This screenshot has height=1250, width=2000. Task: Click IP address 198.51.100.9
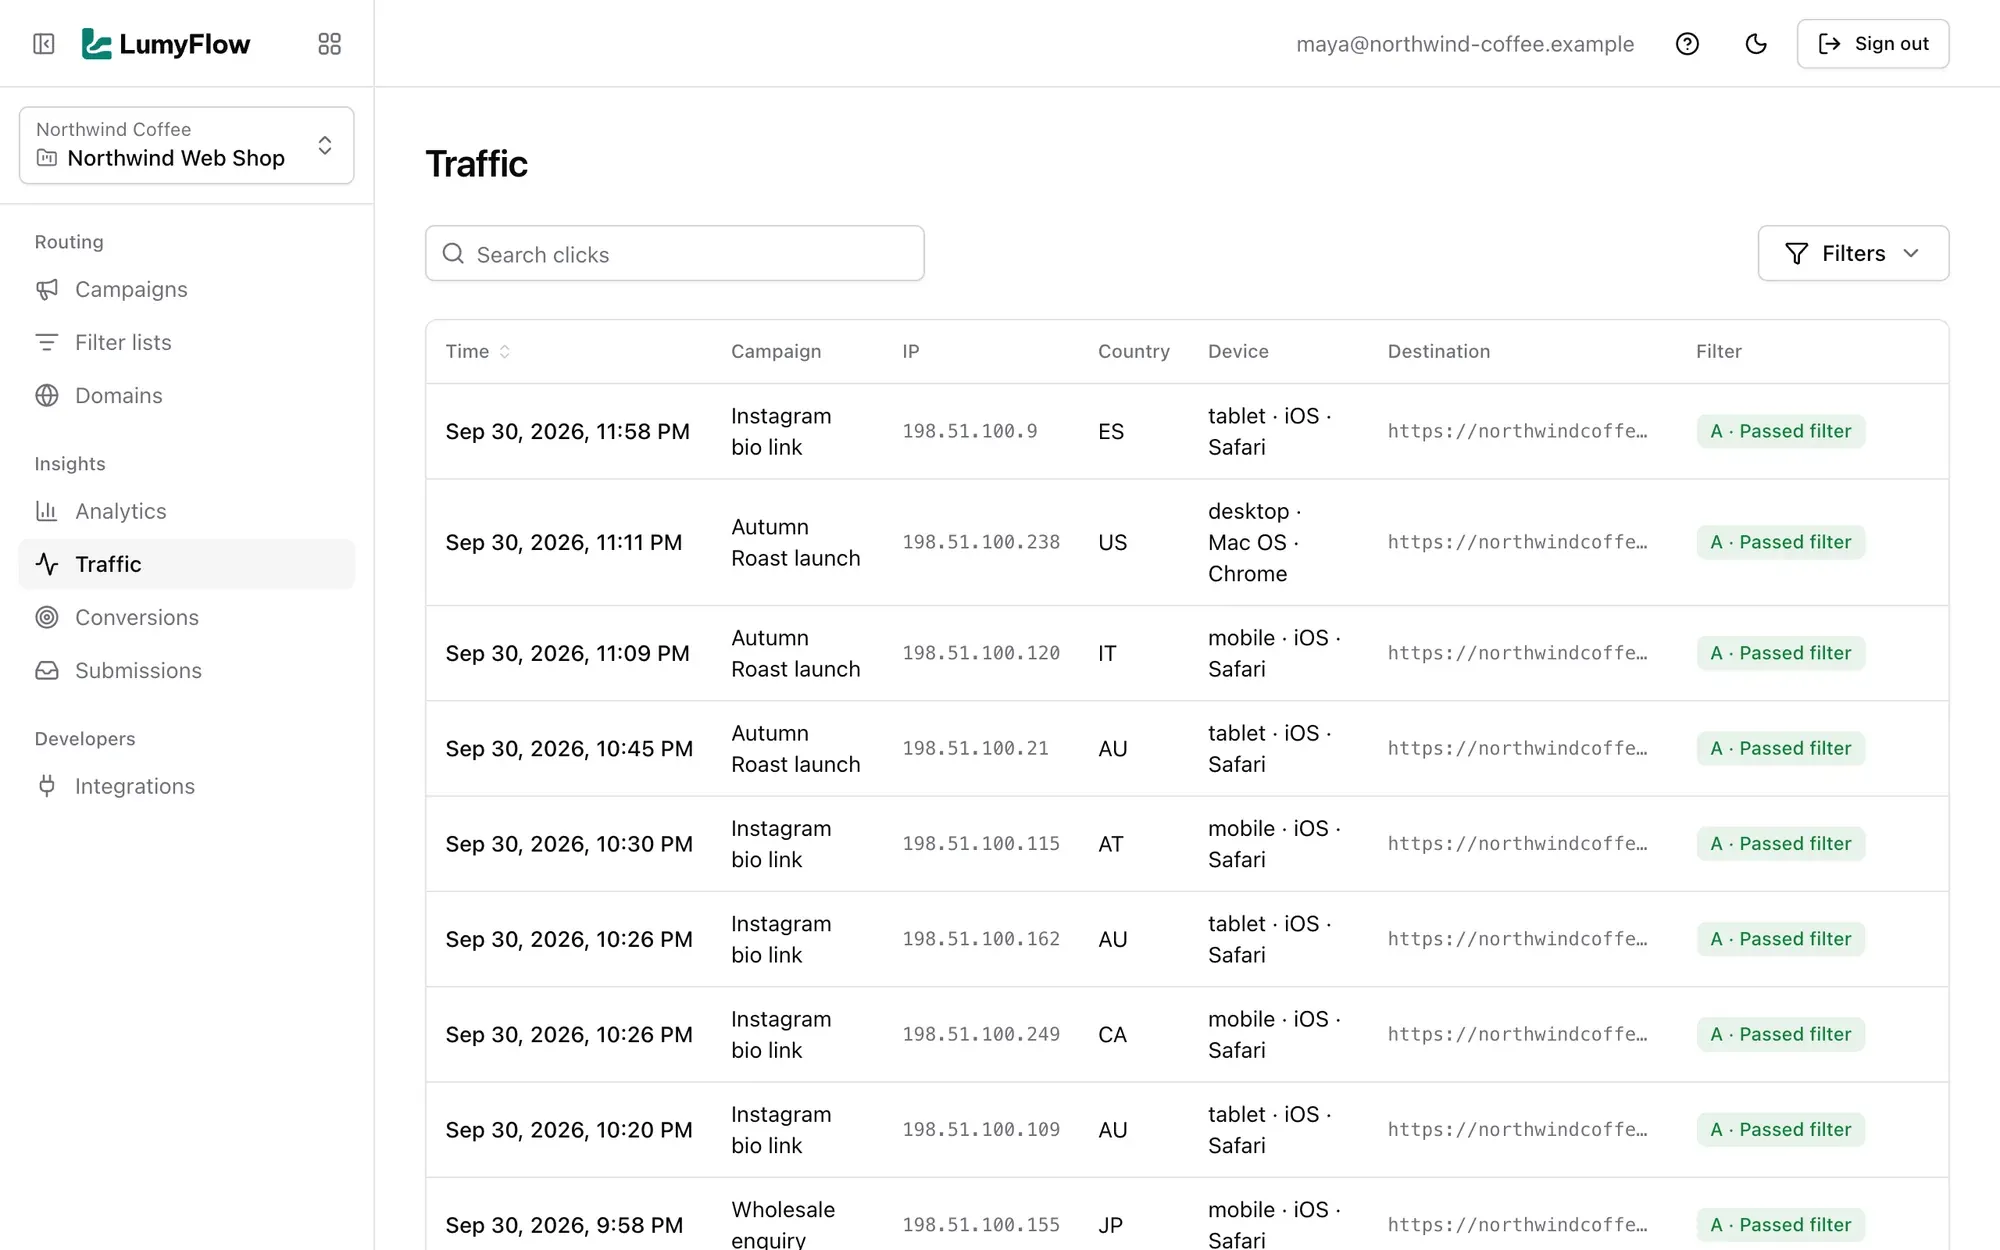[x=970, y=432]
